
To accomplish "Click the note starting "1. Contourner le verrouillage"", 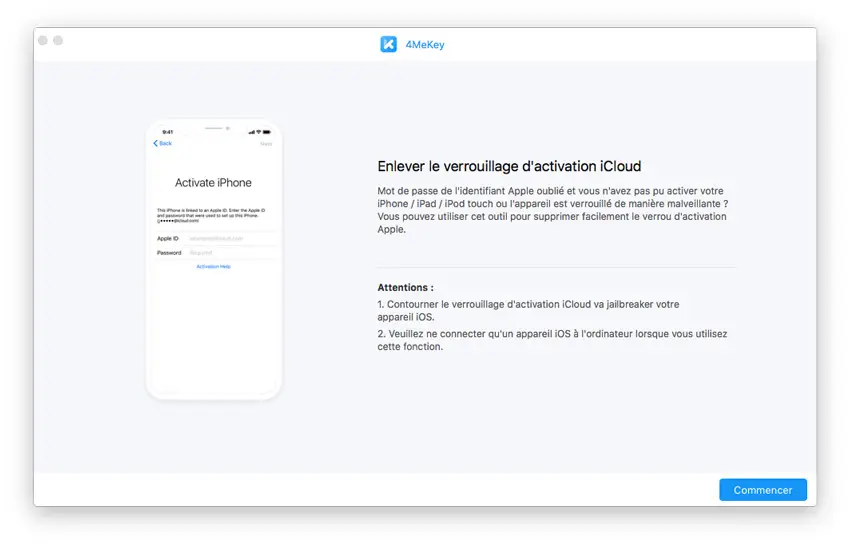I will [x=528, y=311].
